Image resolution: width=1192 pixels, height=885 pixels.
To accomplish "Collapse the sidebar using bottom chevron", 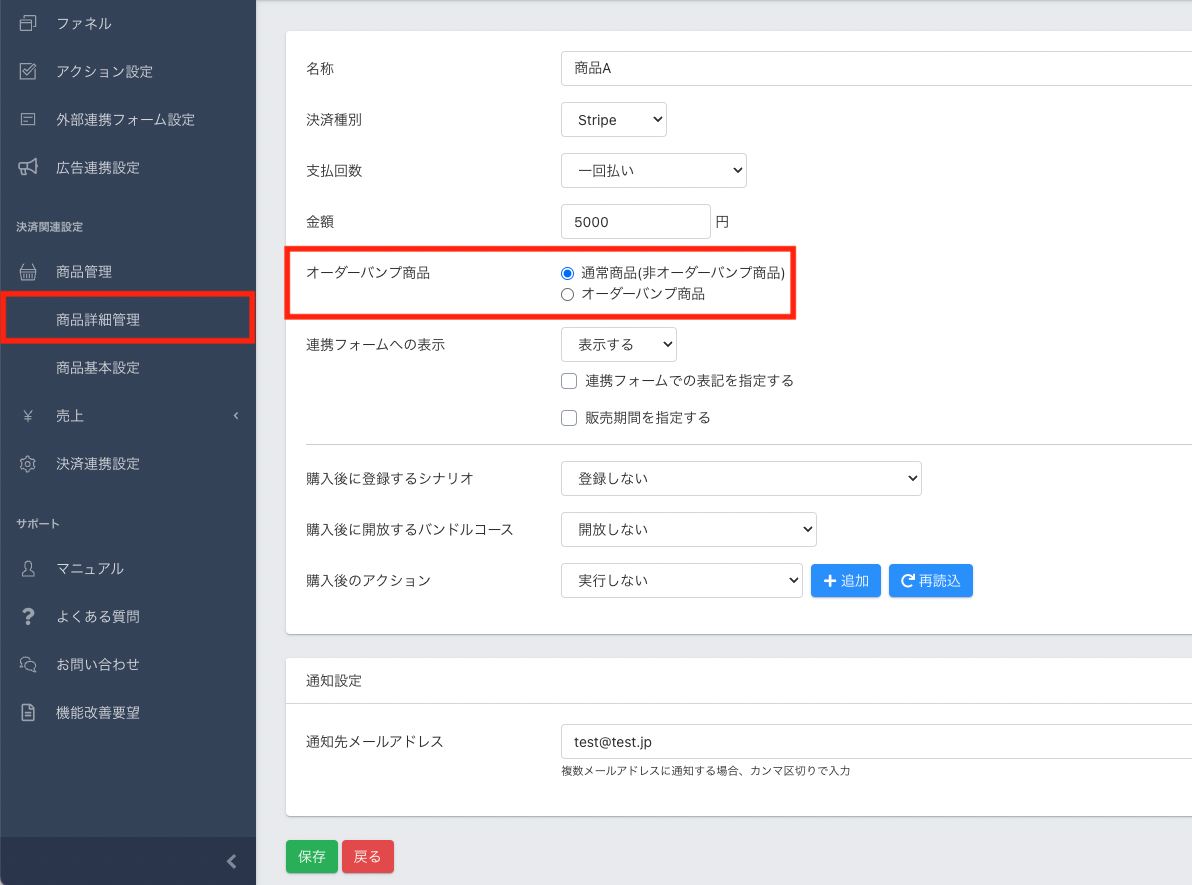I will pos(231,861).
